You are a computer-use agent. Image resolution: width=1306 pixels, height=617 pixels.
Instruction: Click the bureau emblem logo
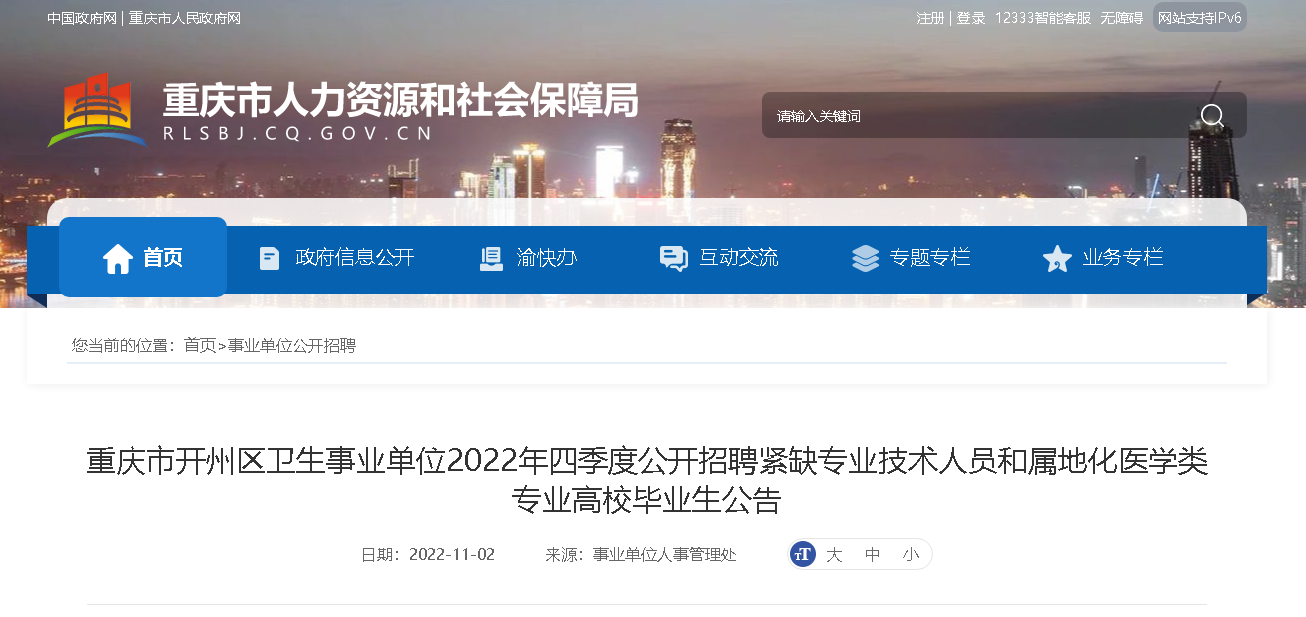tap(97, 110)
